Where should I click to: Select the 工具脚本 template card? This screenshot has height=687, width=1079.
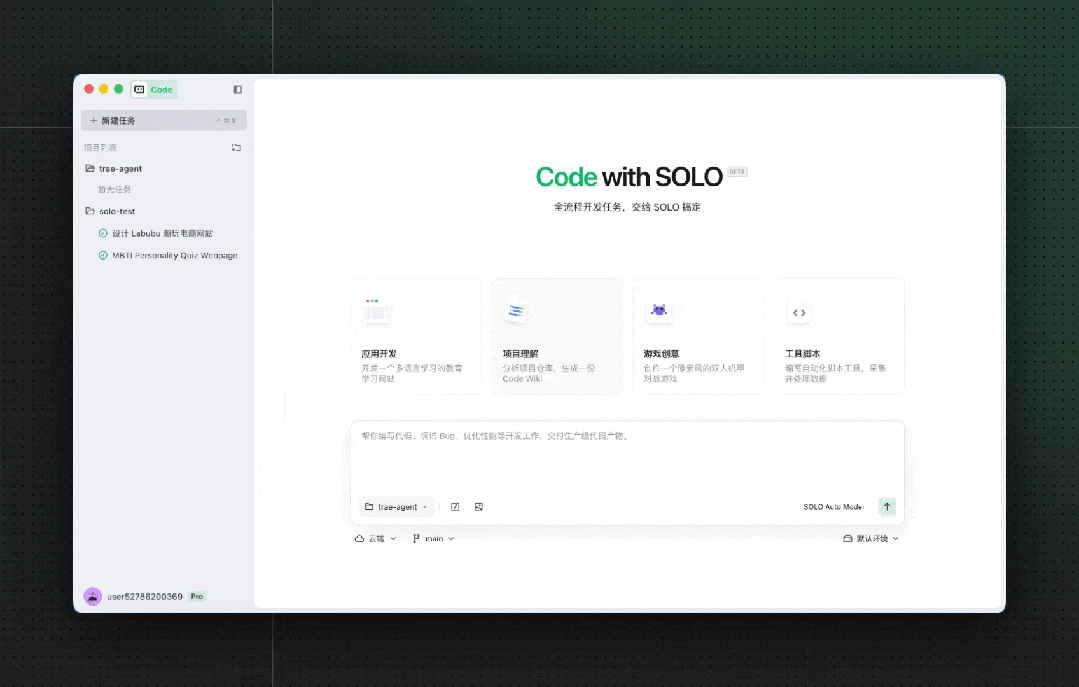(840, 336)
